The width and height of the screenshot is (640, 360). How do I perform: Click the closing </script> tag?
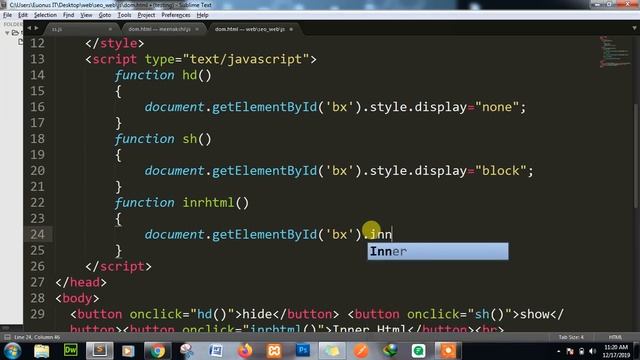pyautogui.click(x=118, y=266)
